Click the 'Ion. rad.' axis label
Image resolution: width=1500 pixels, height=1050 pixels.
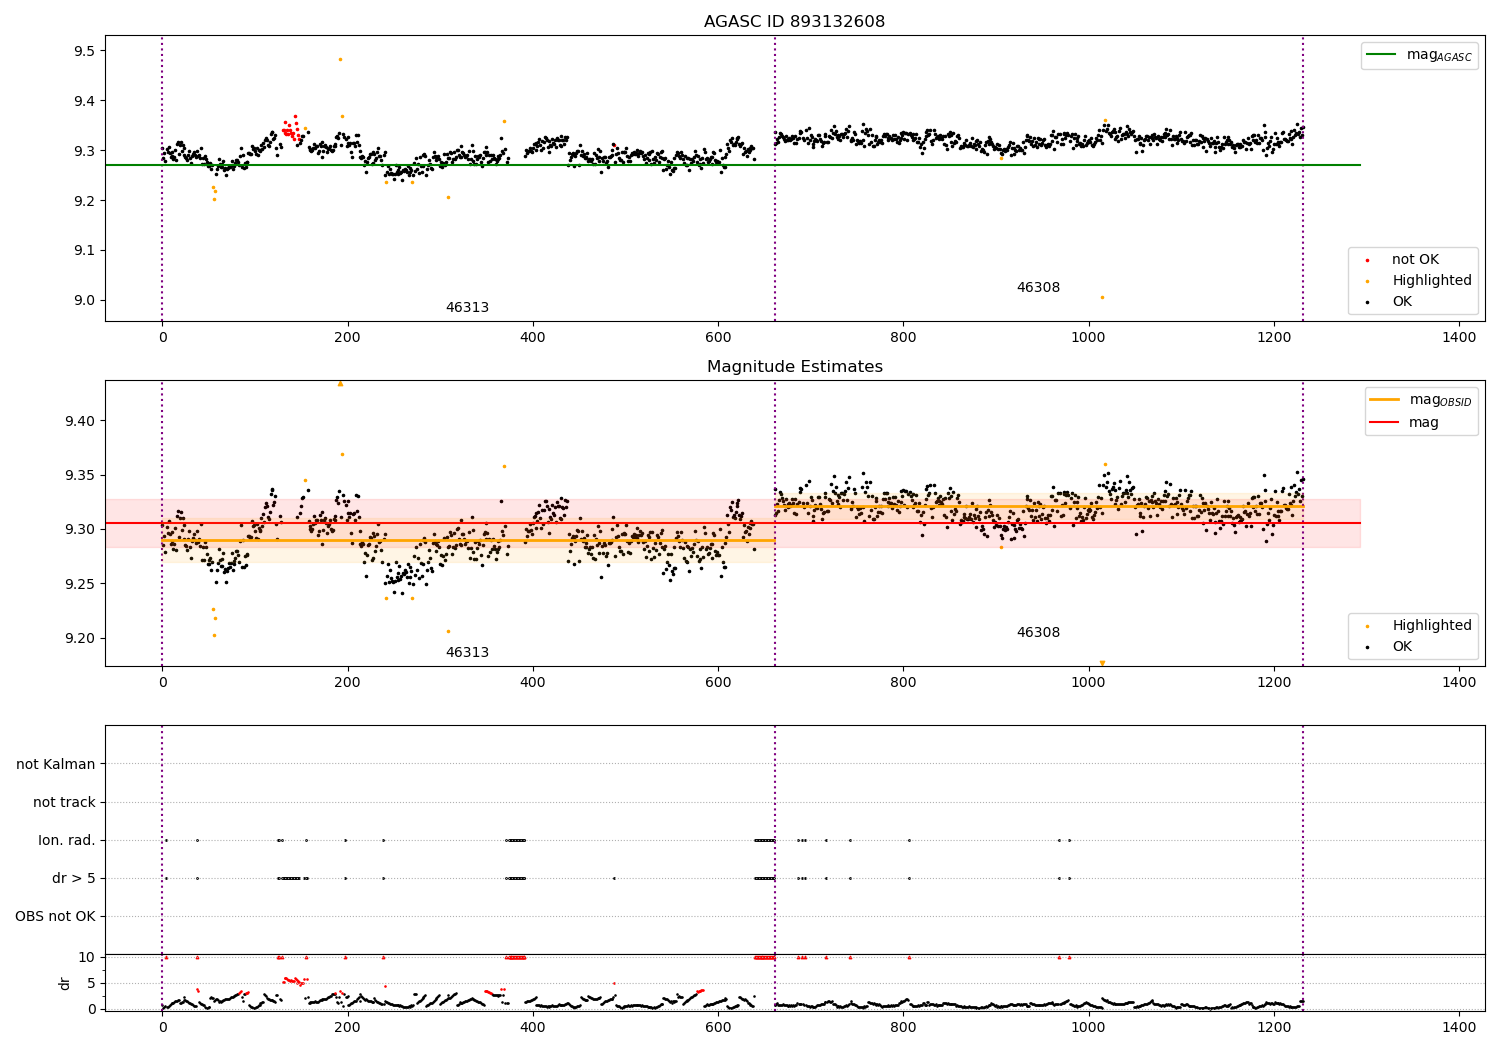point(67,841)
